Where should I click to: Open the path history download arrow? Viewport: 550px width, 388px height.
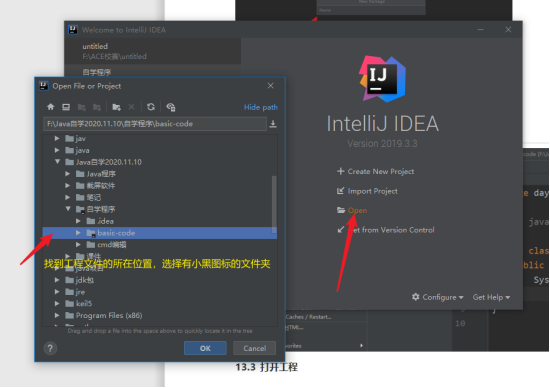point(273,124)
